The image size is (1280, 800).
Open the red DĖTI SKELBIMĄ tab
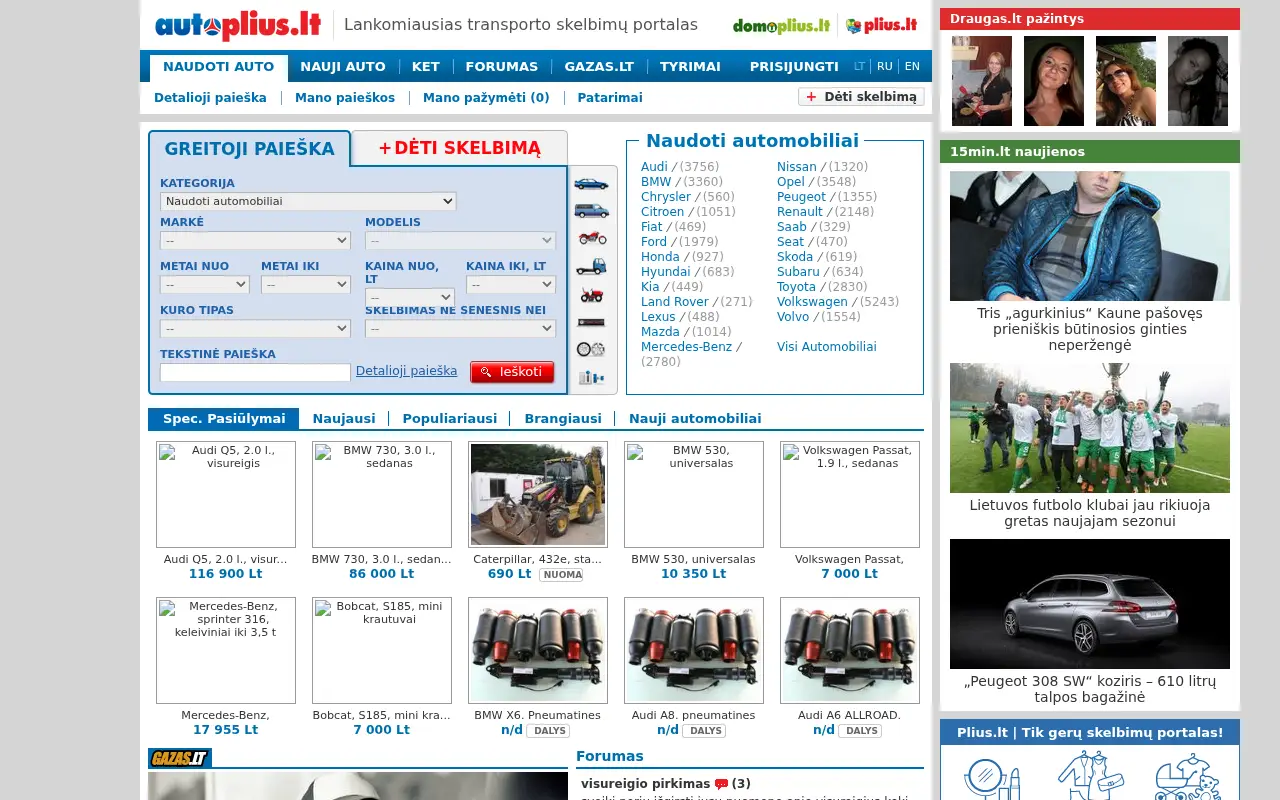pos(459,148)
